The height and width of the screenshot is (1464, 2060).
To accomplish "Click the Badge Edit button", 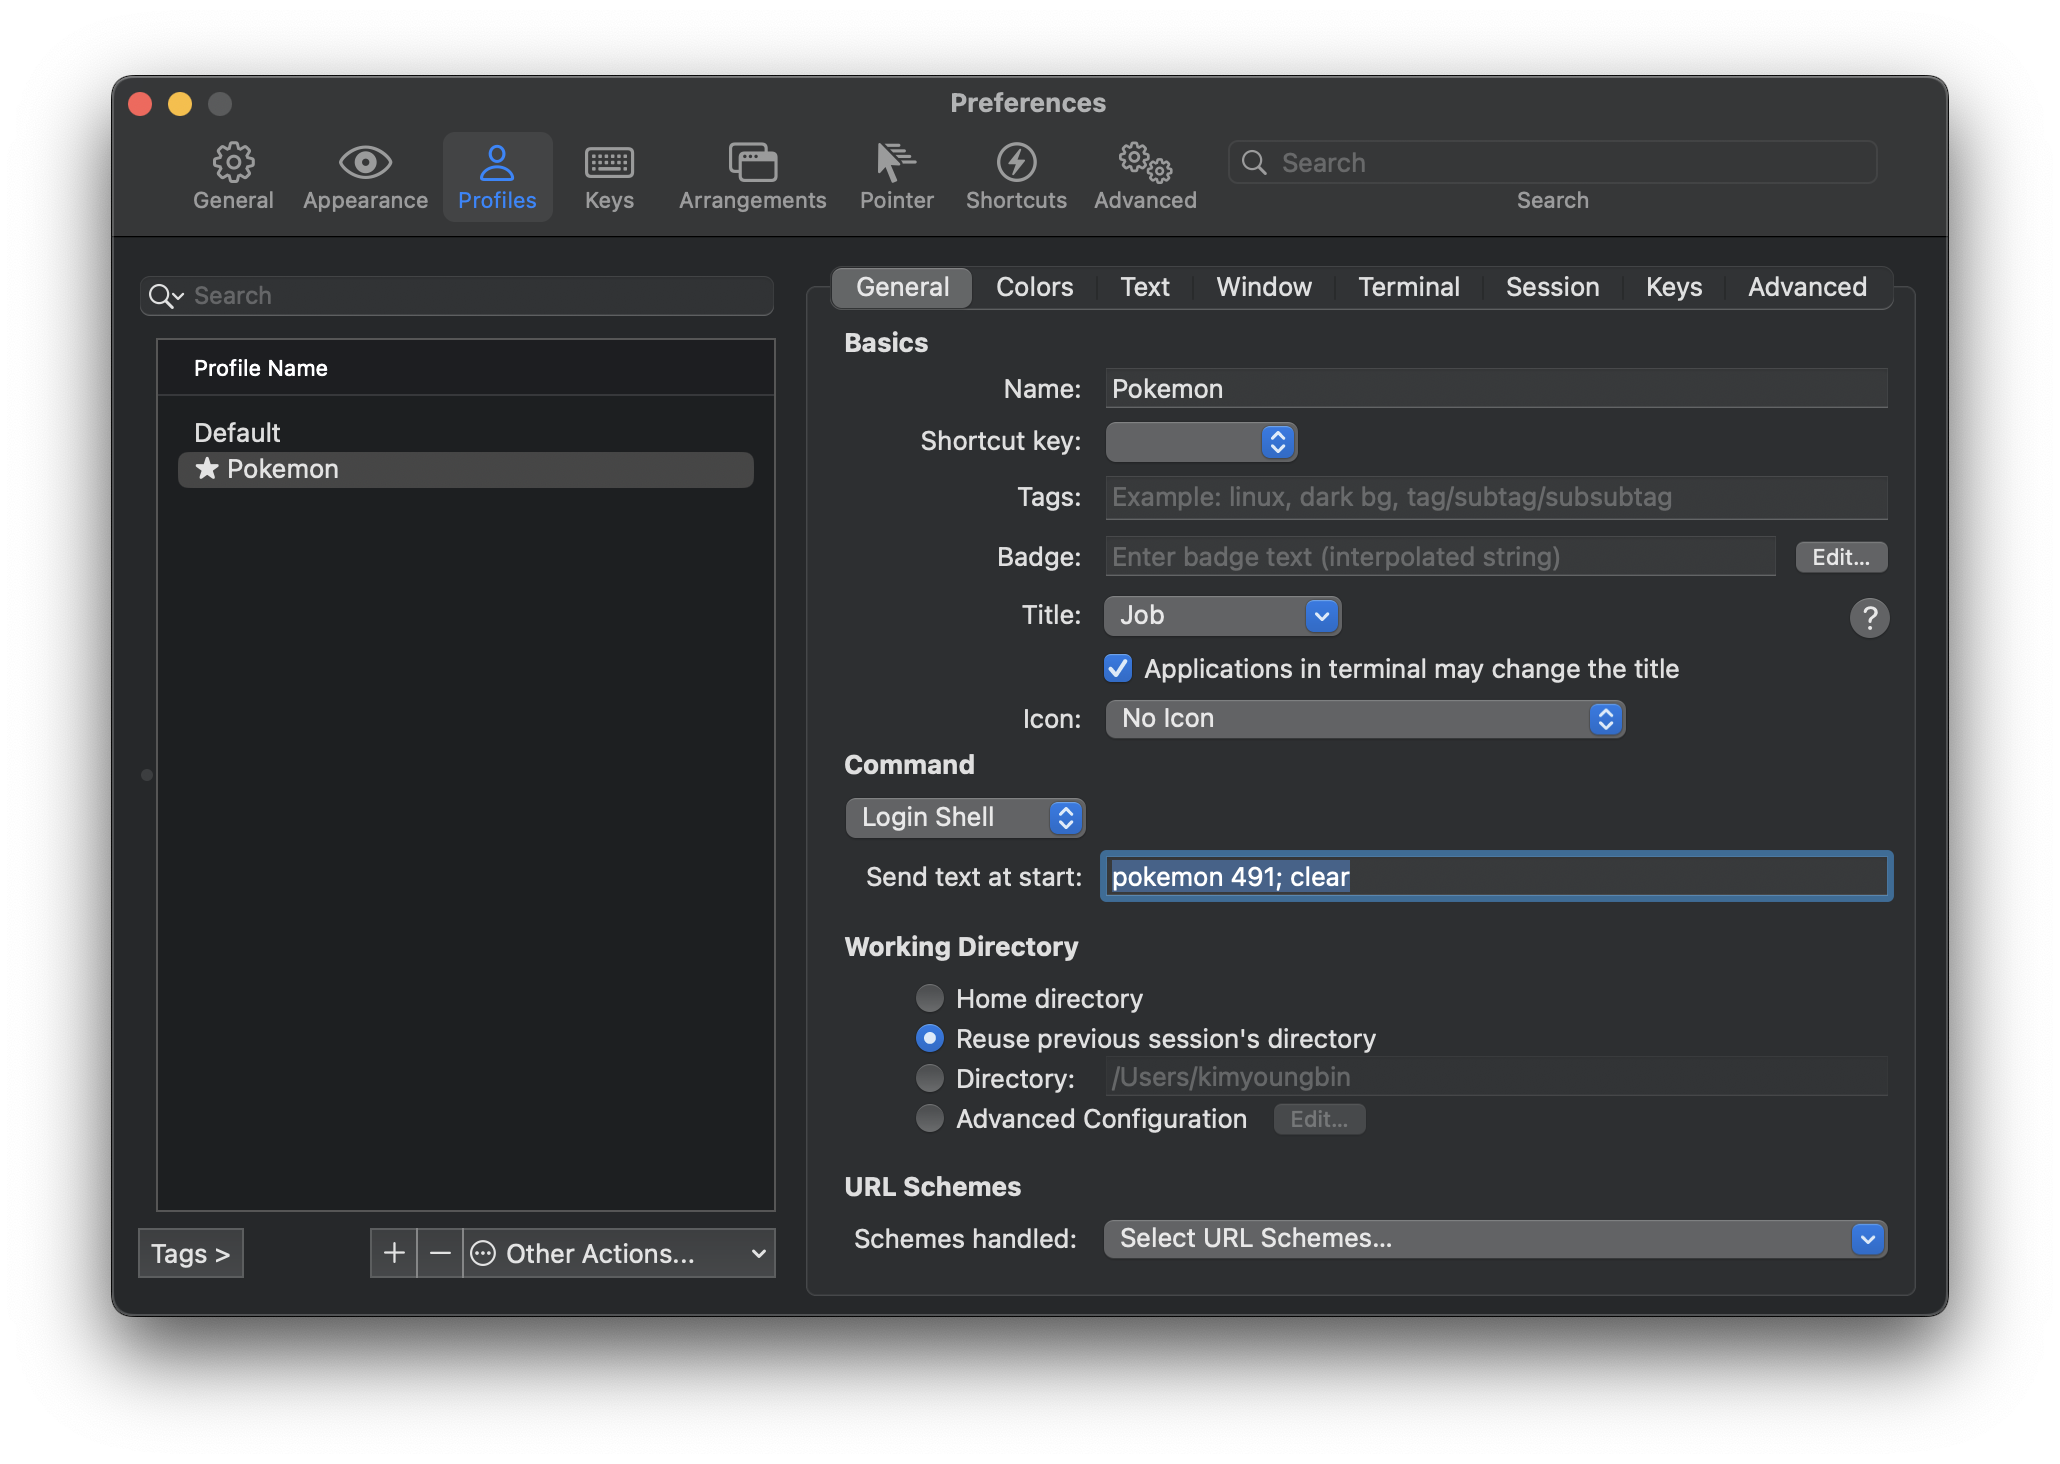I will [1840, 557].
